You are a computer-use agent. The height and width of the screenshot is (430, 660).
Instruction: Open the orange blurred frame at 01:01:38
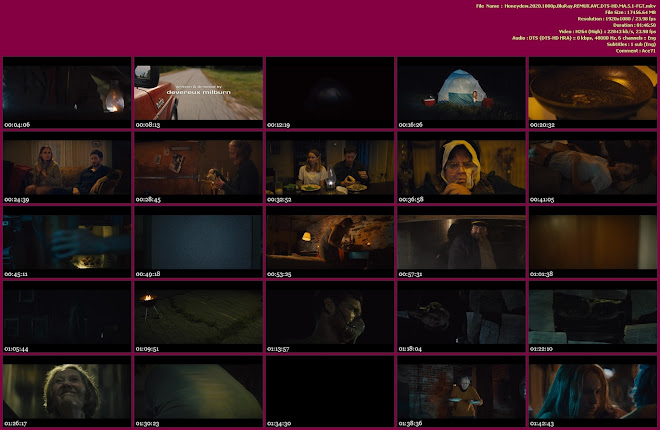[593, 242]
